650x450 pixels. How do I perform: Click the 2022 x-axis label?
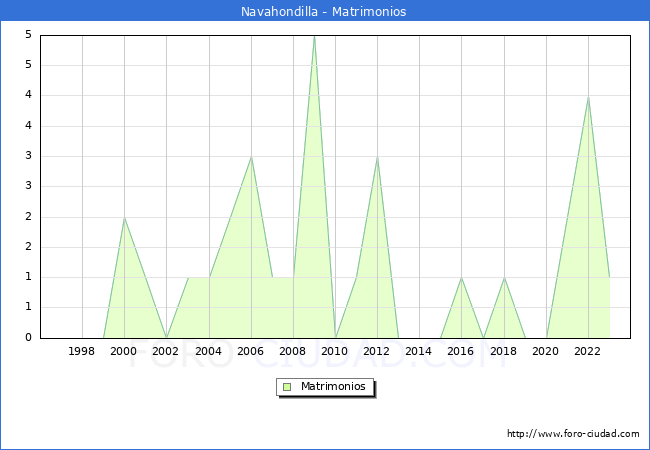tap(587, 351)
